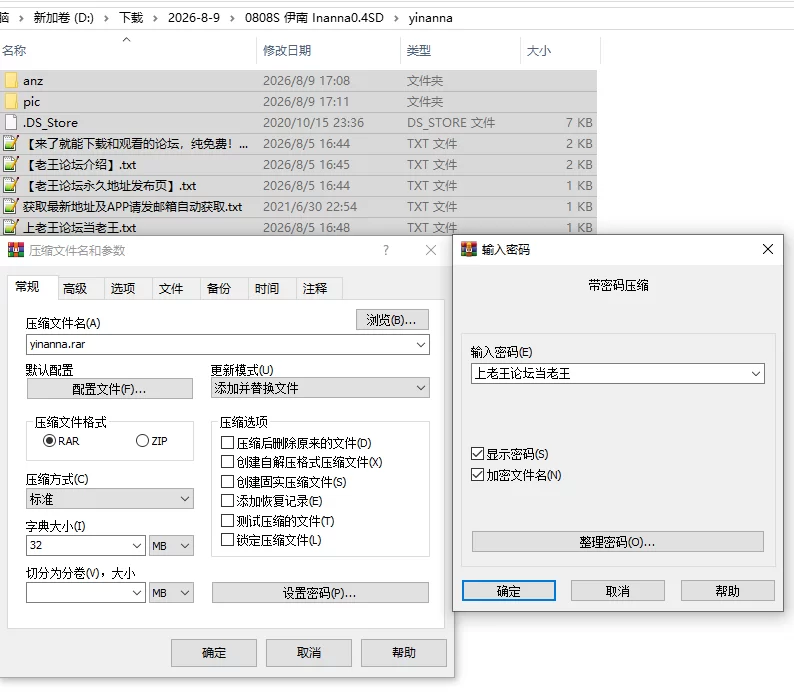794x696 pixels.
Task: Enable 锁定压缩文件 option
Action: (x=227, y=540)
